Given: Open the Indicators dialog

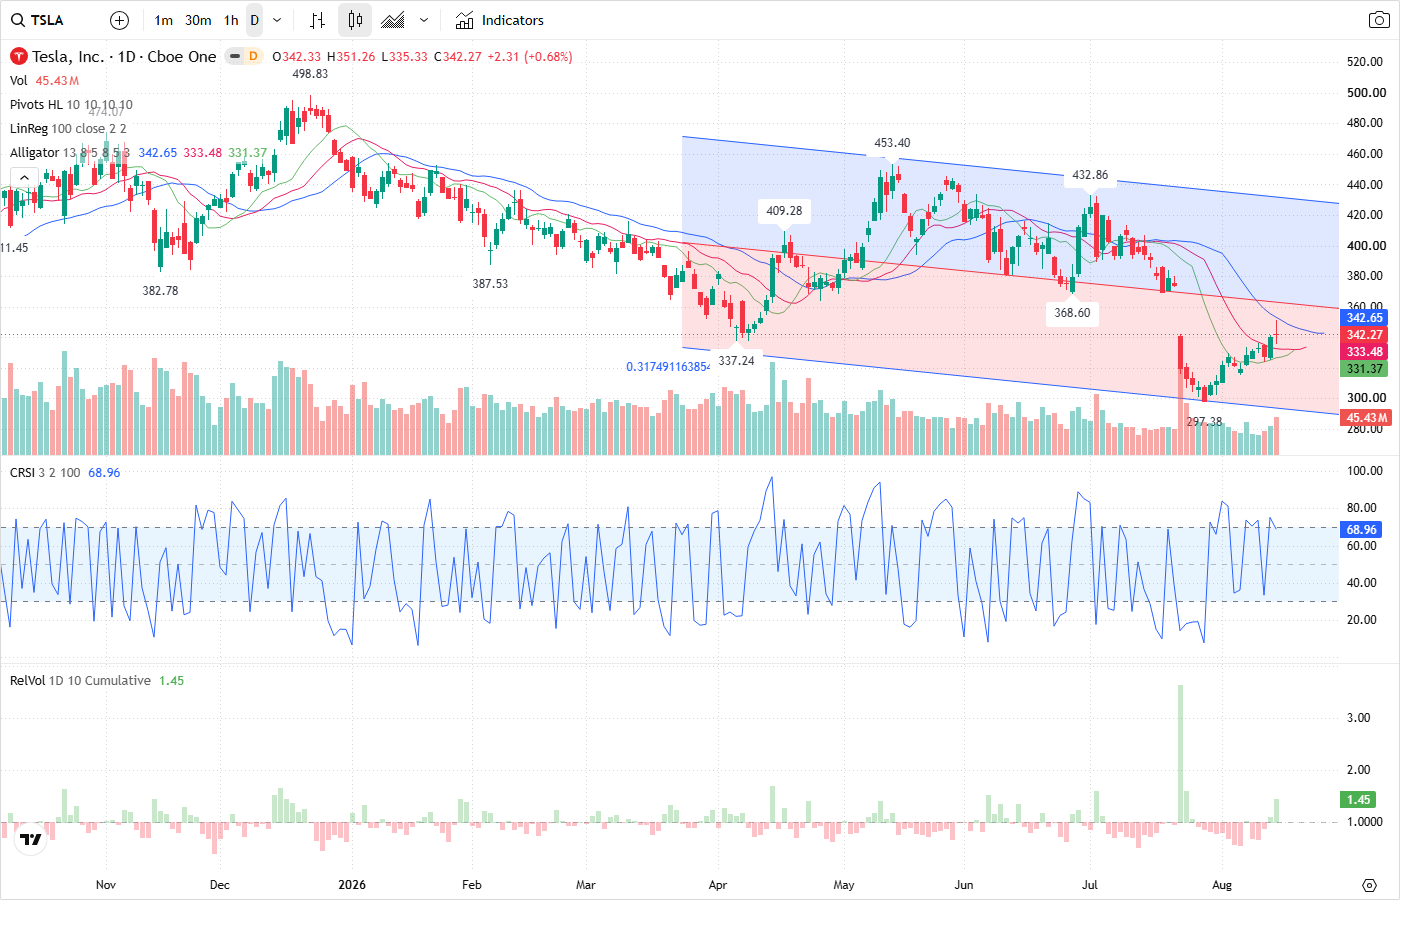Looking at the screenshot, I should [500, 20].
